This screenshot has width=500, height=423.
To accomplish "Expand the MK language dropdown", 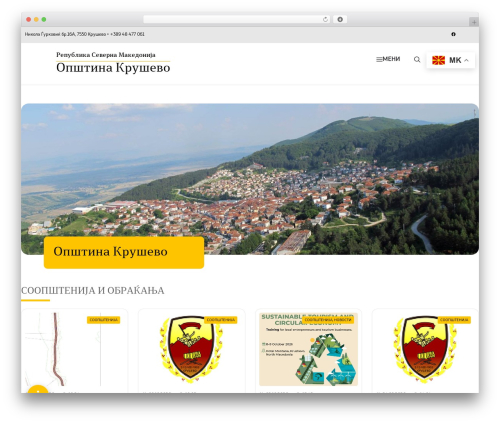I will (451, 60).
